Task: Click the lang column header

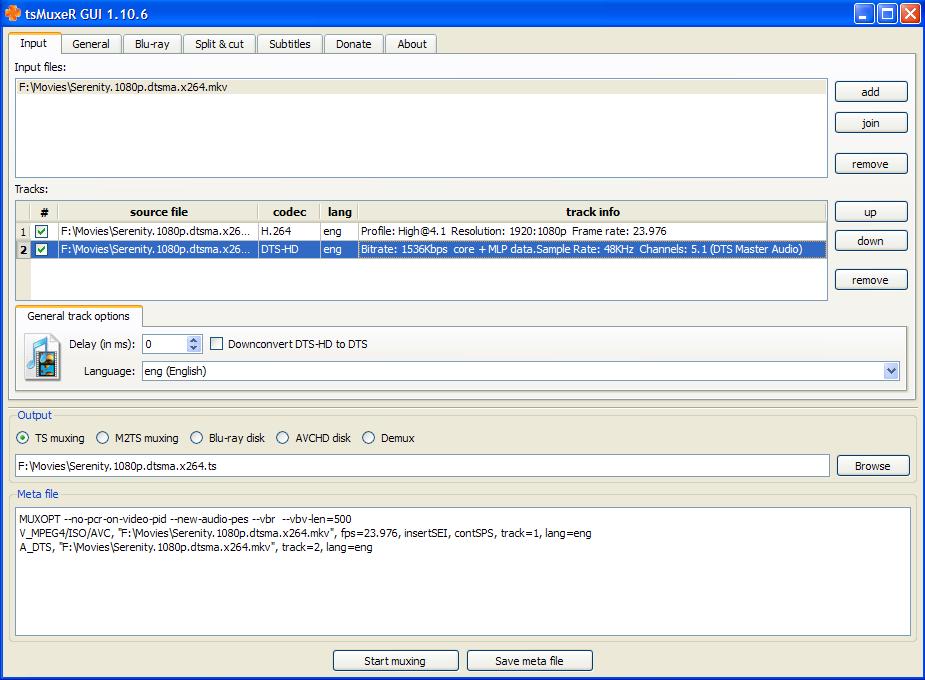Action: point(339,212)
